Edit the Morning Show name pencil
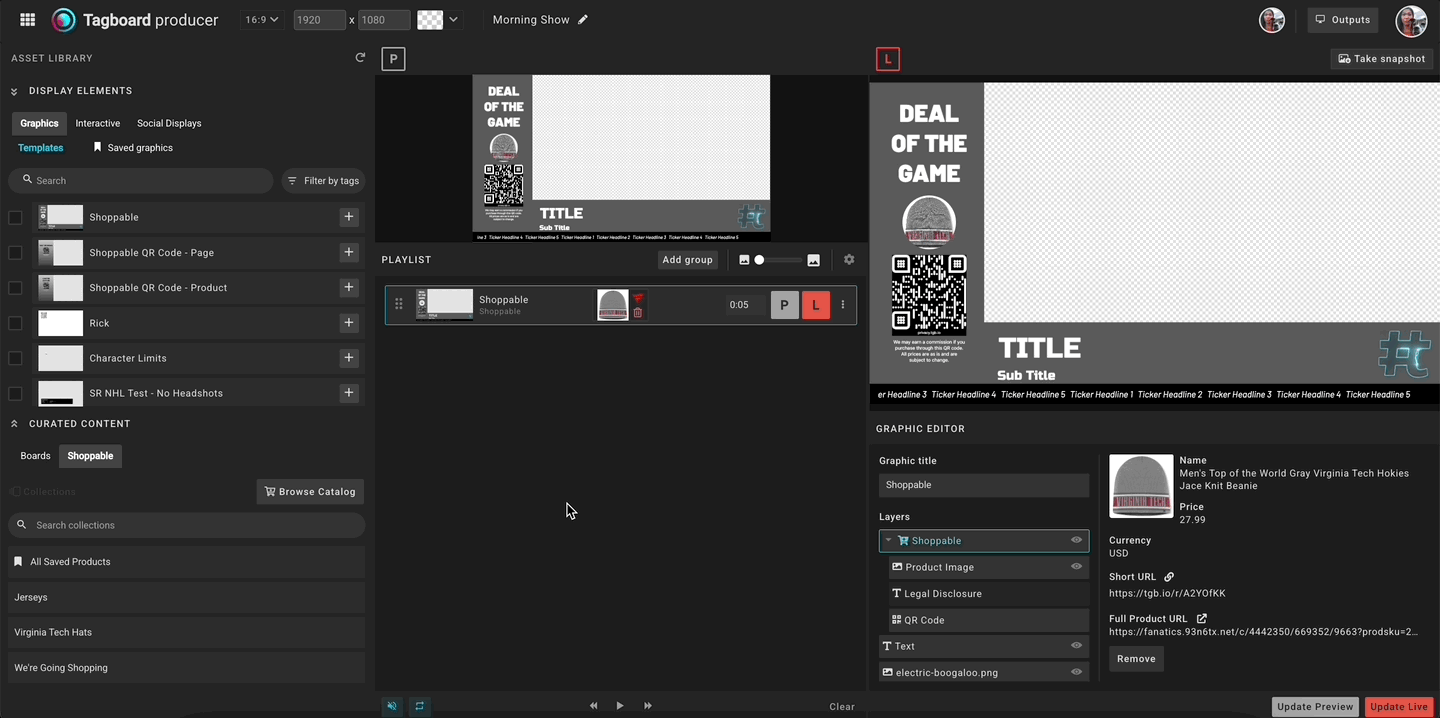Screen dimensions: 1440x718 (x=583, y=20)
